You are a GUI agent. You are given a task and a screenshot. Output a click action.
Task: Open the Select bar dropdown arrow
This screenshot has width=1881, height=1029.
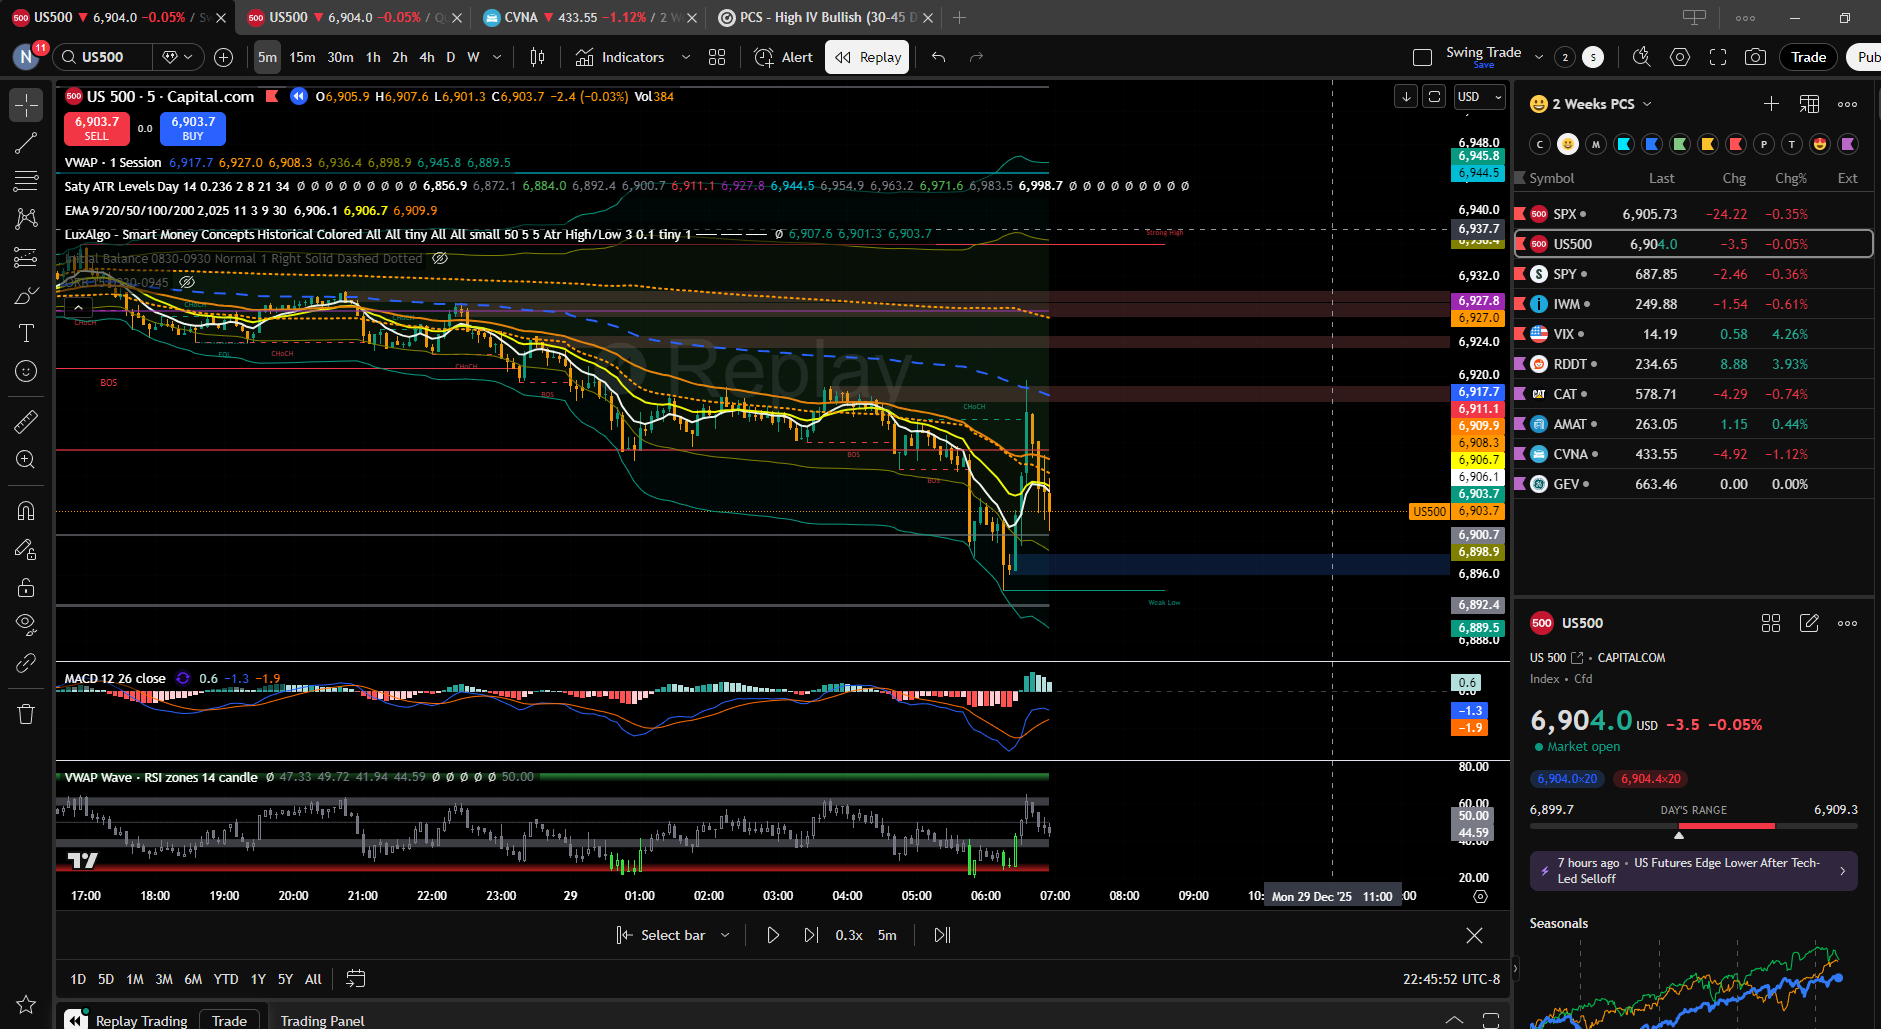(x=725, y=935)
